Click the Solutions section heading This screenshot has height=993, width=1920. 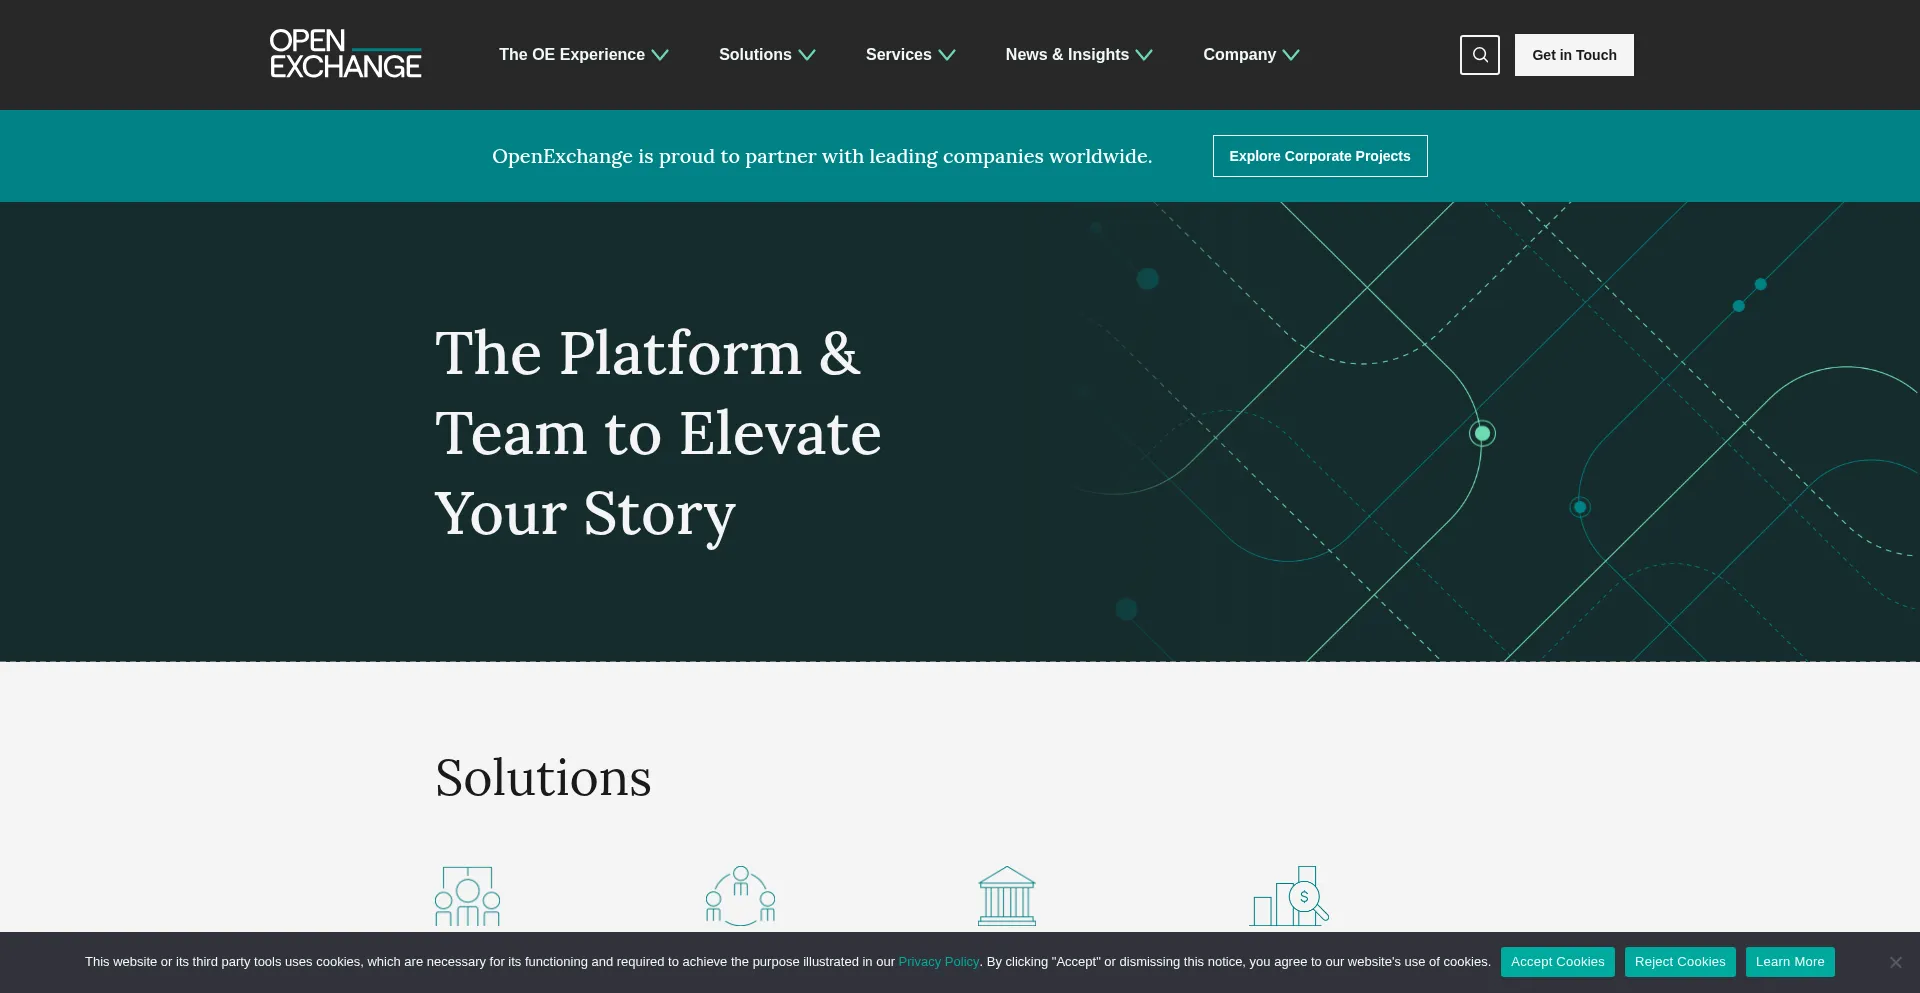[543, 778]
